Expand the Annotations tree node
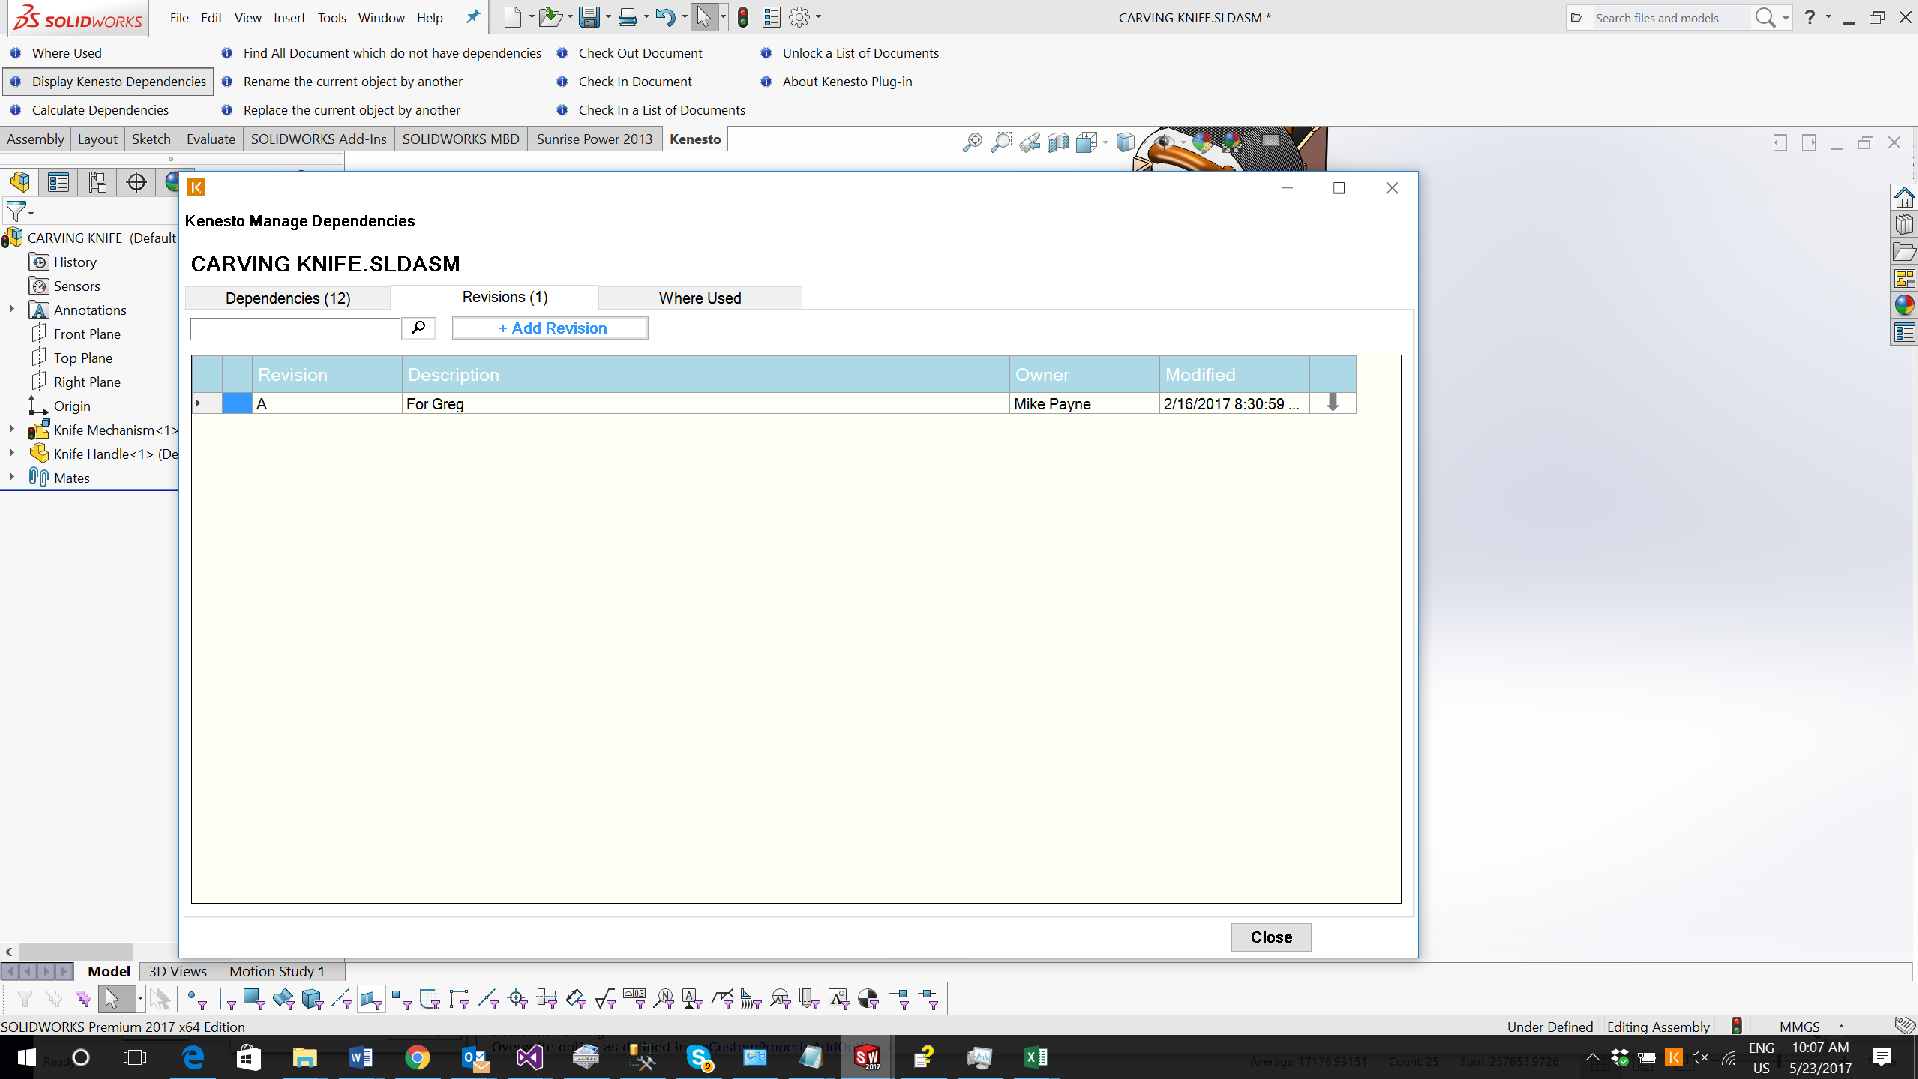The image size is (1918, 1079). tap(12, 310)
